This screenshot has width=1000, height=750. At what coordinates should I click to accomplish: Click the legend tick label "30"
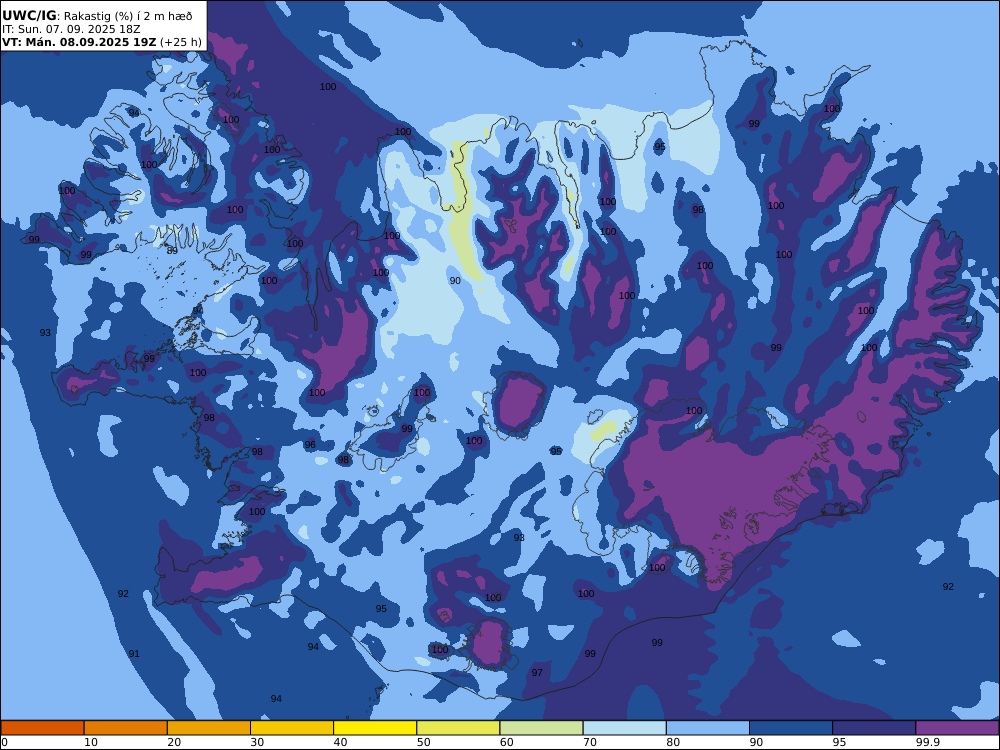click(x=258, y=742)
